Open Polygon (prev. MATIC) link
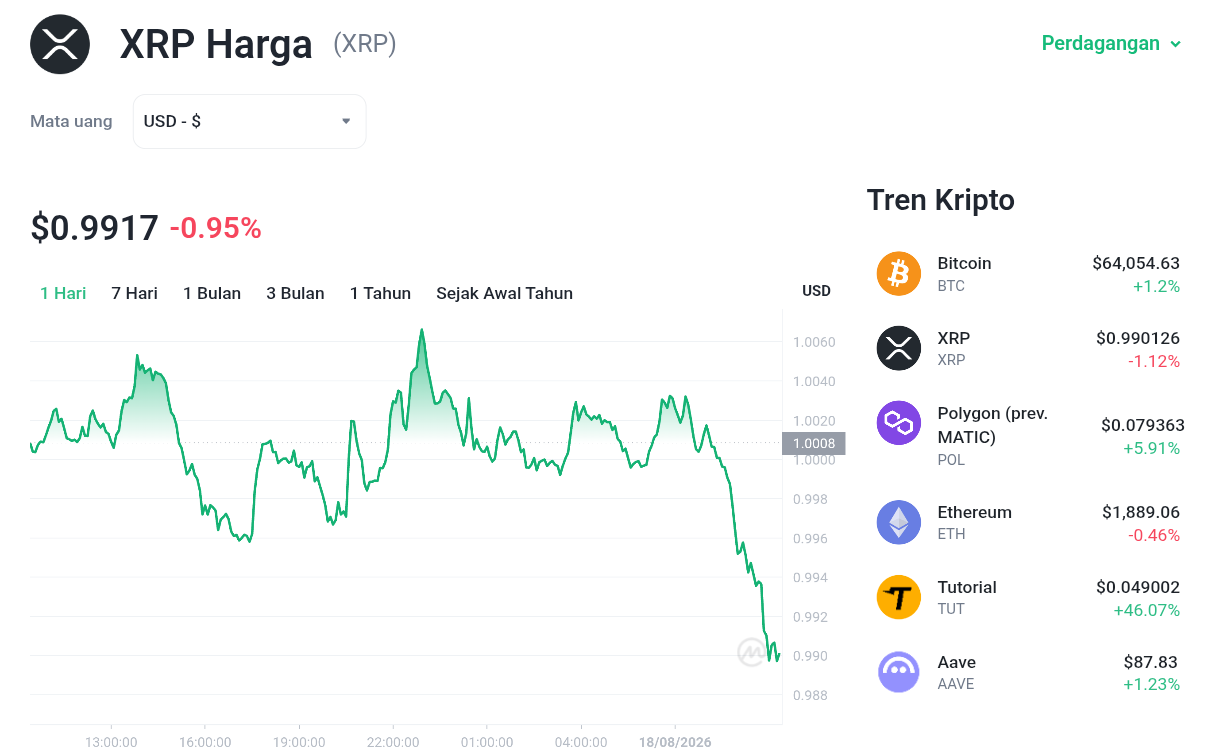 point(992,425)
